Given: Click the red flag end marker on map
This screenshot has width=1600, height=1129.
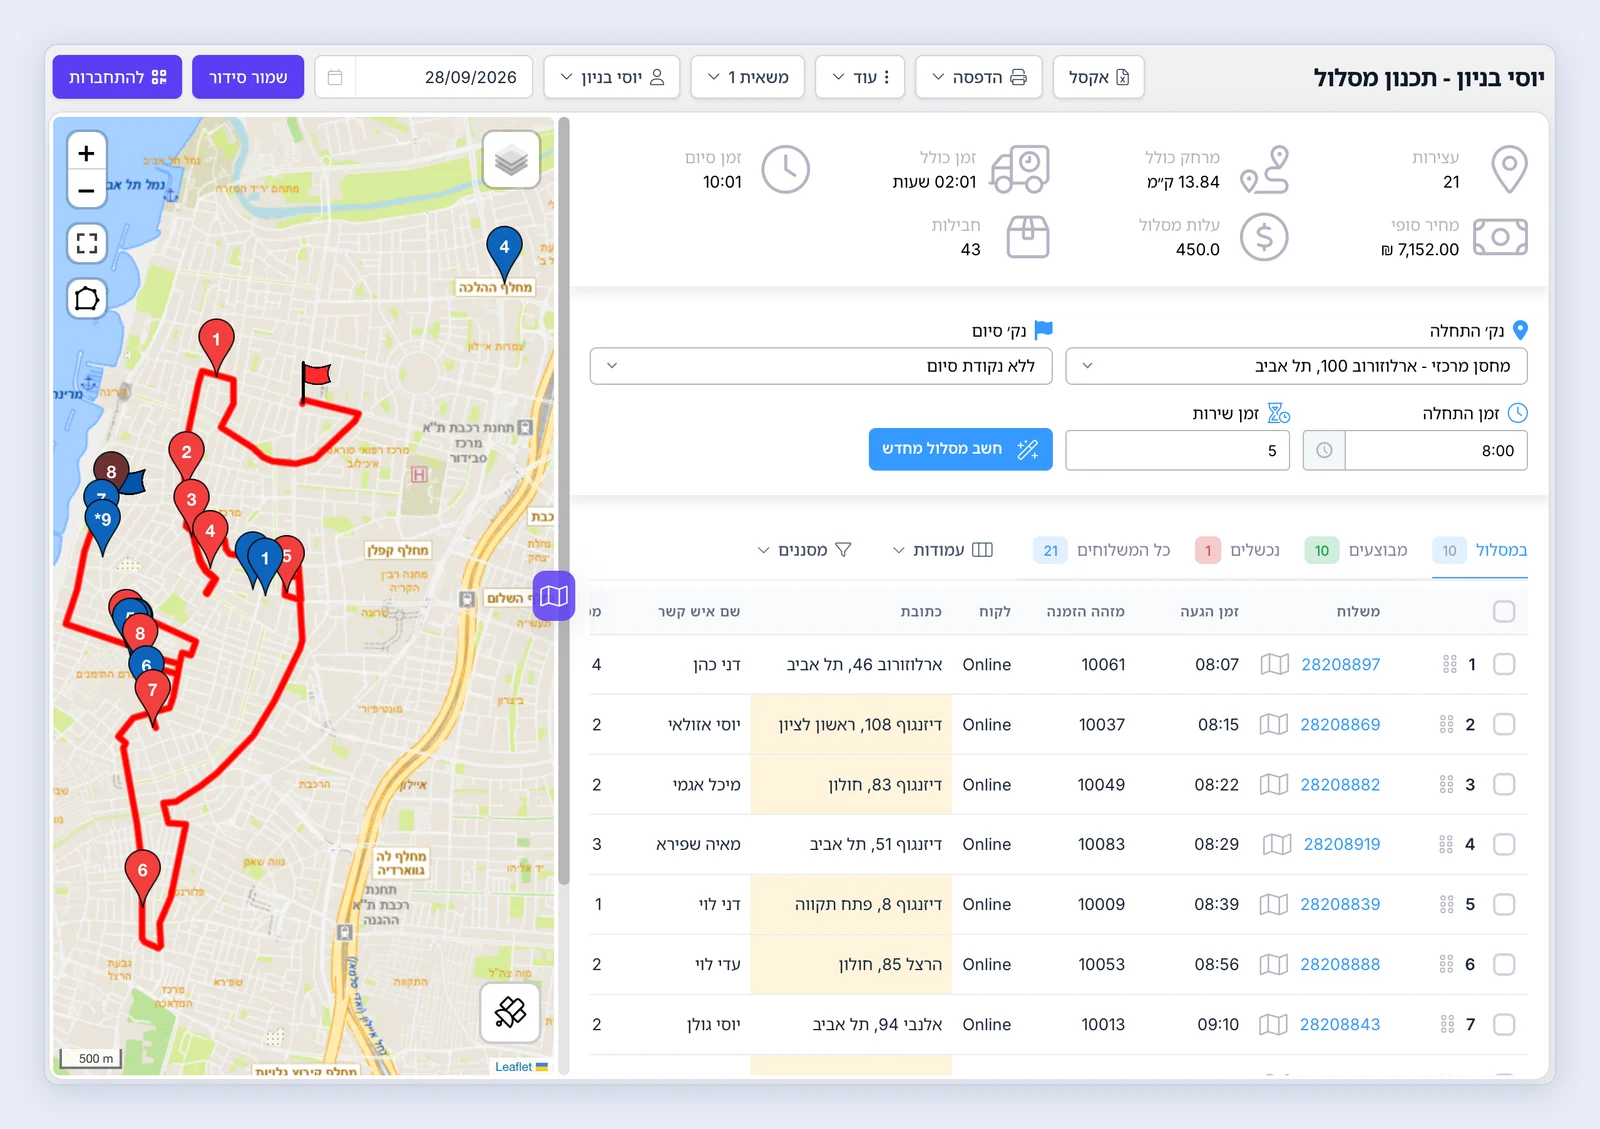Looking at the screenshot, I should pyautogui.click(x=315, y=381).
